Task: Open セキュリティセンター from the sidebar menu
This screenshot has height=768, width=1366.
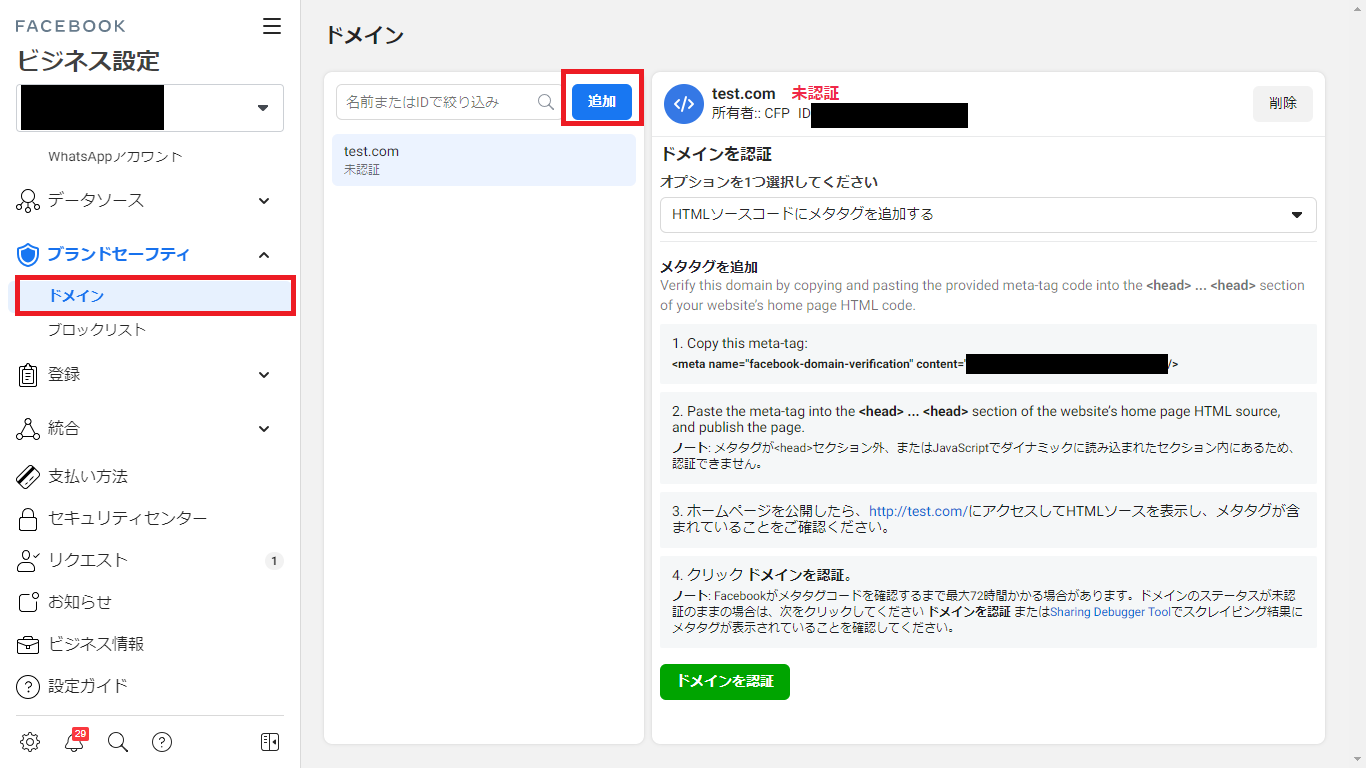Action: pyautogui.click(x=128, y=519)
